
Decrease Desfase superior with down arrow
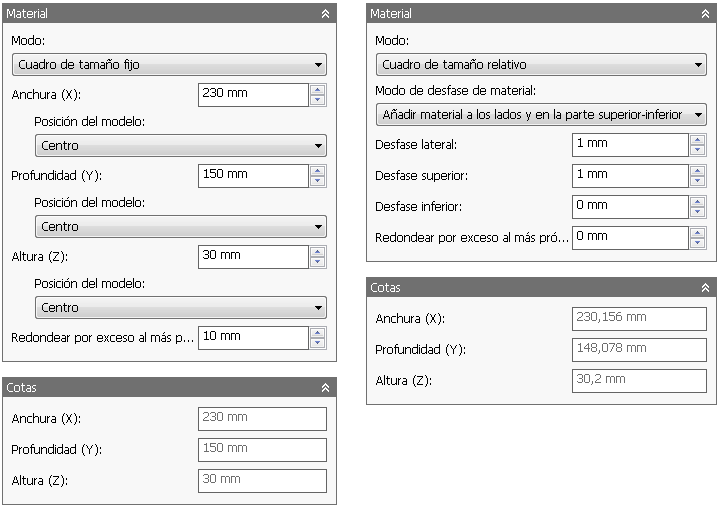(698, 181)
